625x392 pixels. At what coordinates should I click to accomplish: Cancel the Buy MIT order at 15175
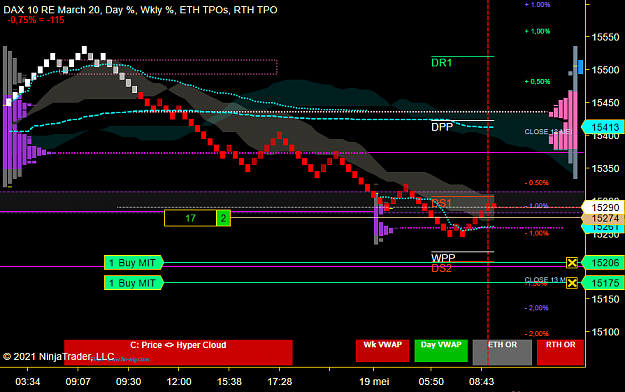(572, 283)
